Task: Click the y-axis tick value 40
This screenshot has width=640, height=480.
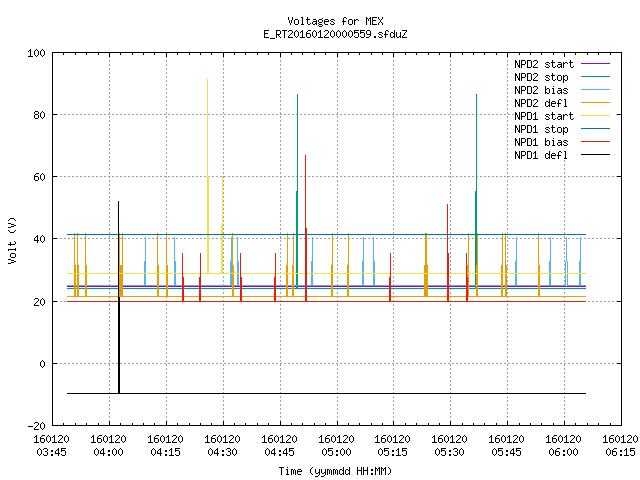Action: [39, 239]
